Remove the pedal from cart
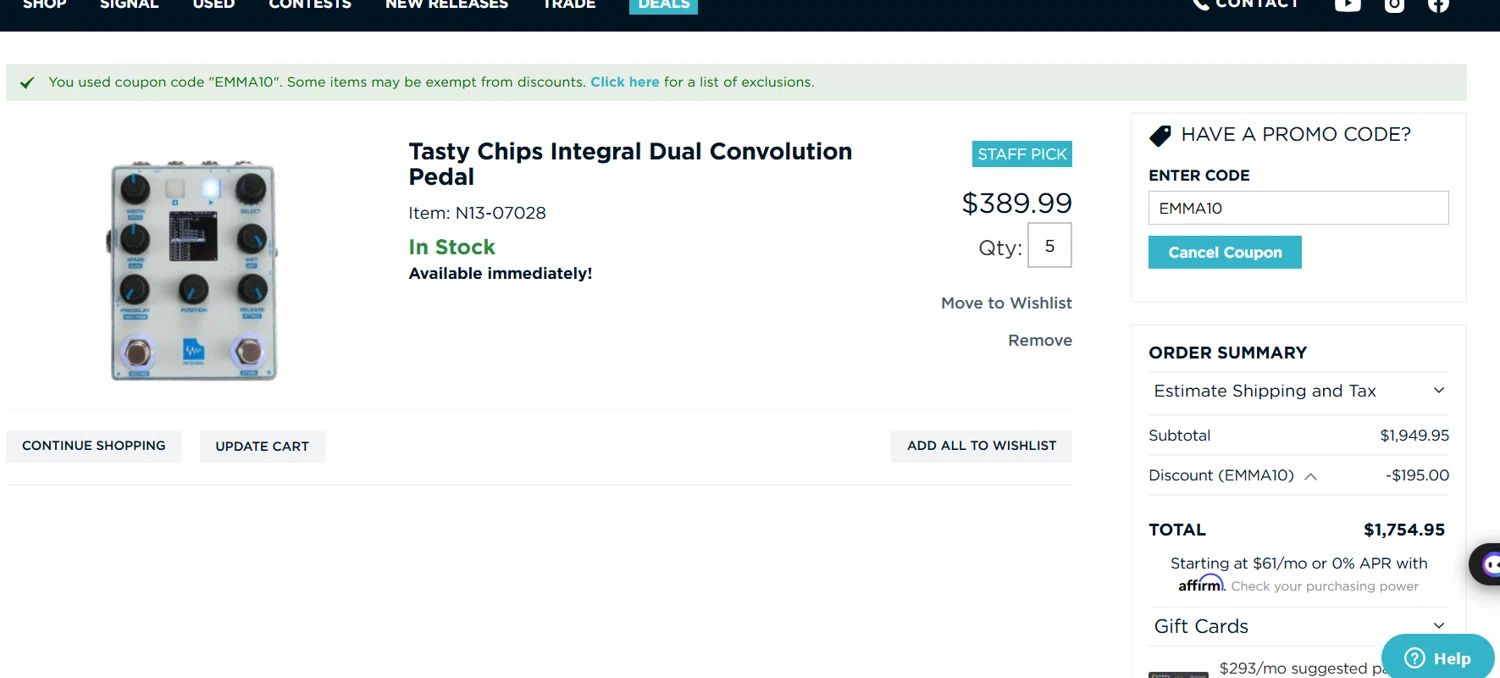 click(1039, 340)
